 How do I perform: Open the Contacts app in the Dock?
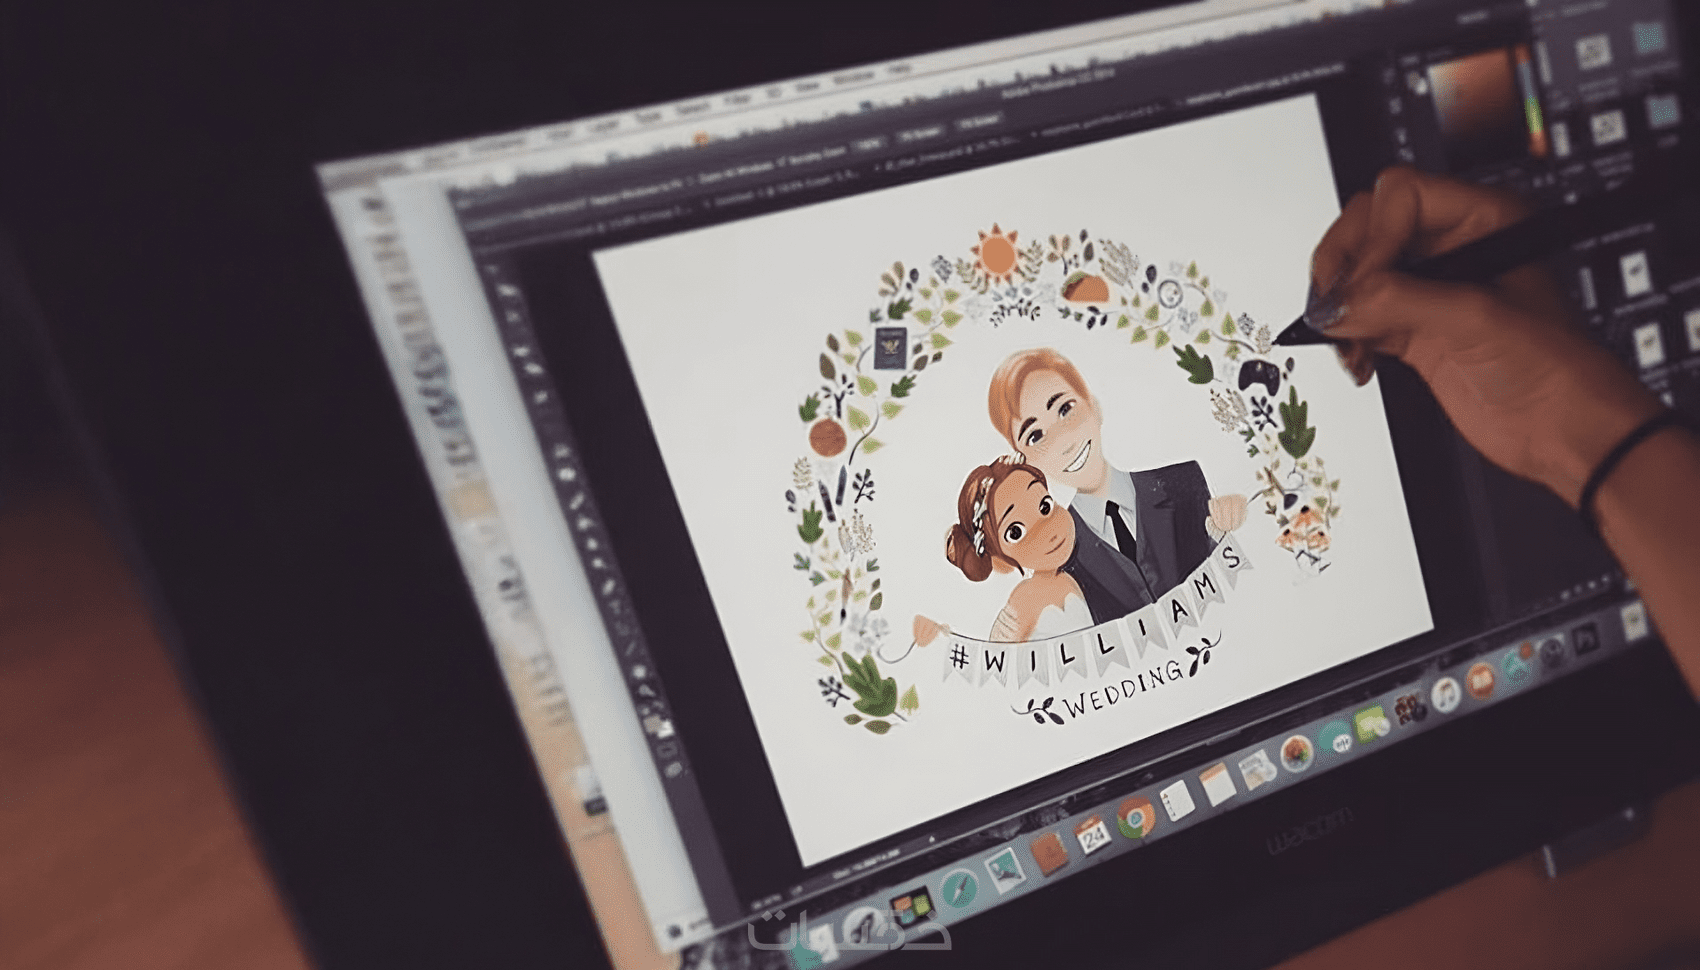1048,853
